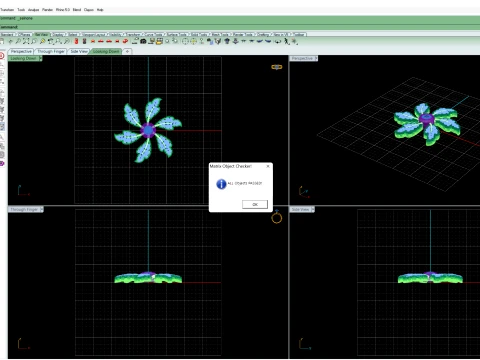Click the gray crosshair target icon
The width and height of the screenshot is (480, 360).
185,41
